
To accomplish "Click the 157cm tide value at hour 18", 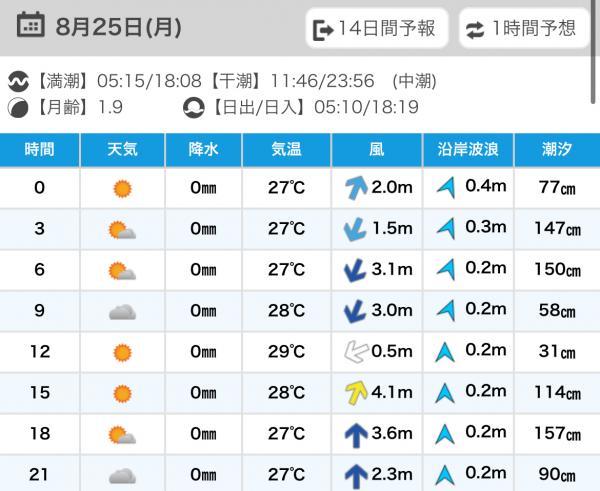I will 558,434.
